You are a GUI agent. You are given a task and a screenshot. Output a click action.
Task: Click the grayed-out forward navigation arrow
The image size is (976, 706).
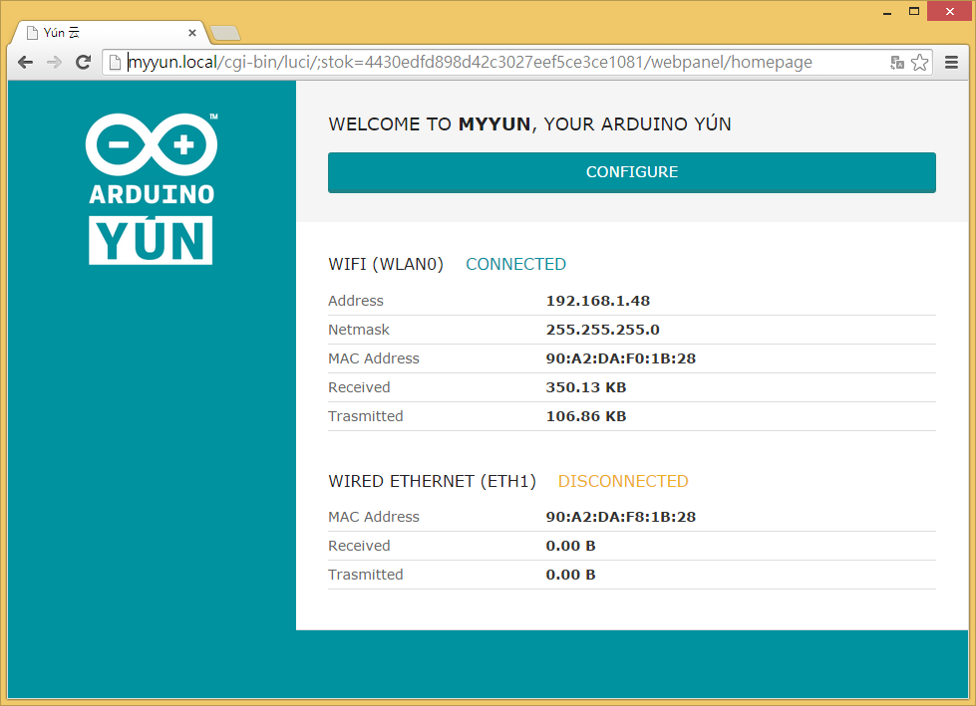pos(53,62)
